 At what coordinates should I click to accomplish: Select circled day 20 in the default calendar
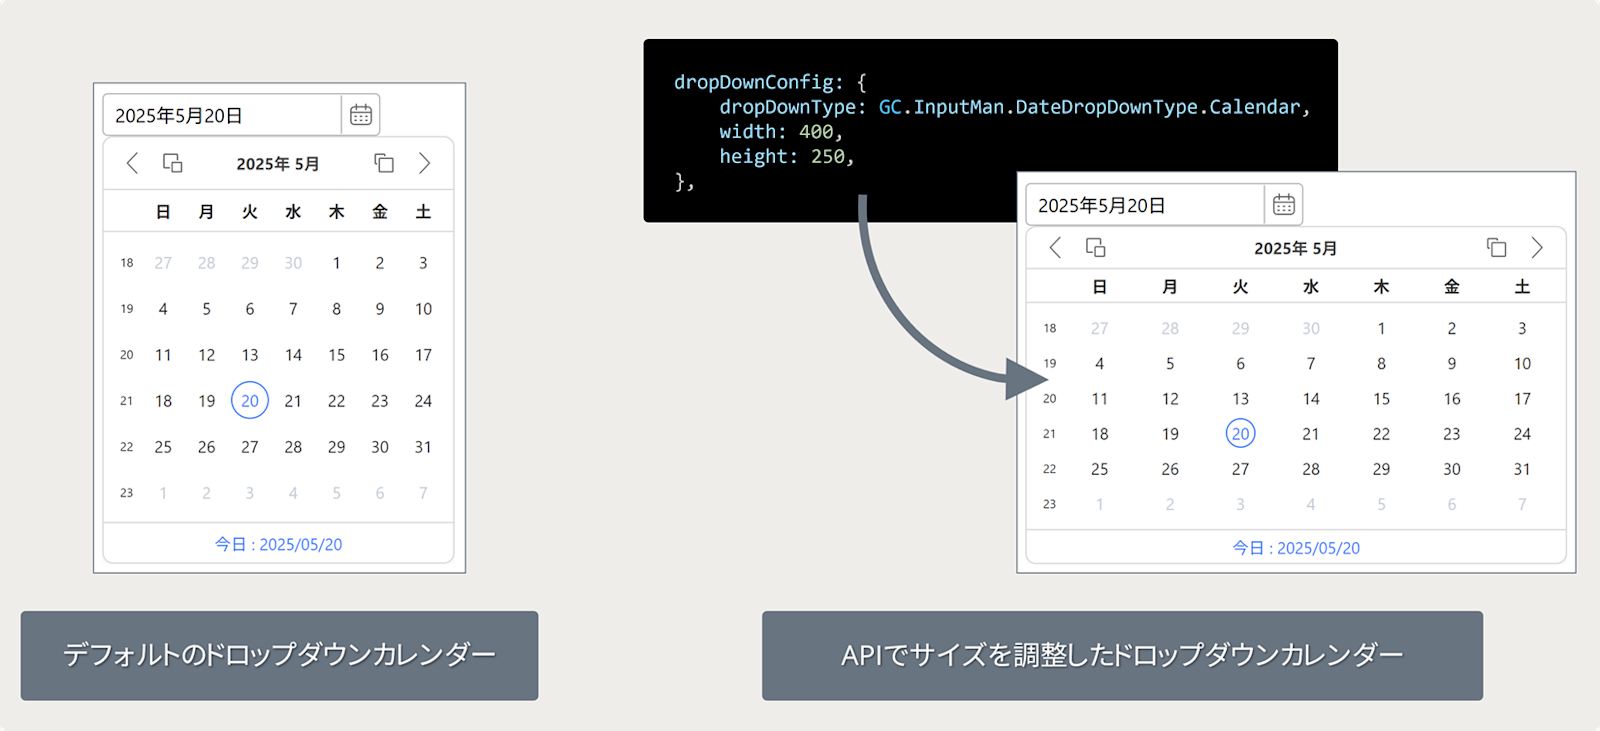pyautogui.click(x=250, y=401)
